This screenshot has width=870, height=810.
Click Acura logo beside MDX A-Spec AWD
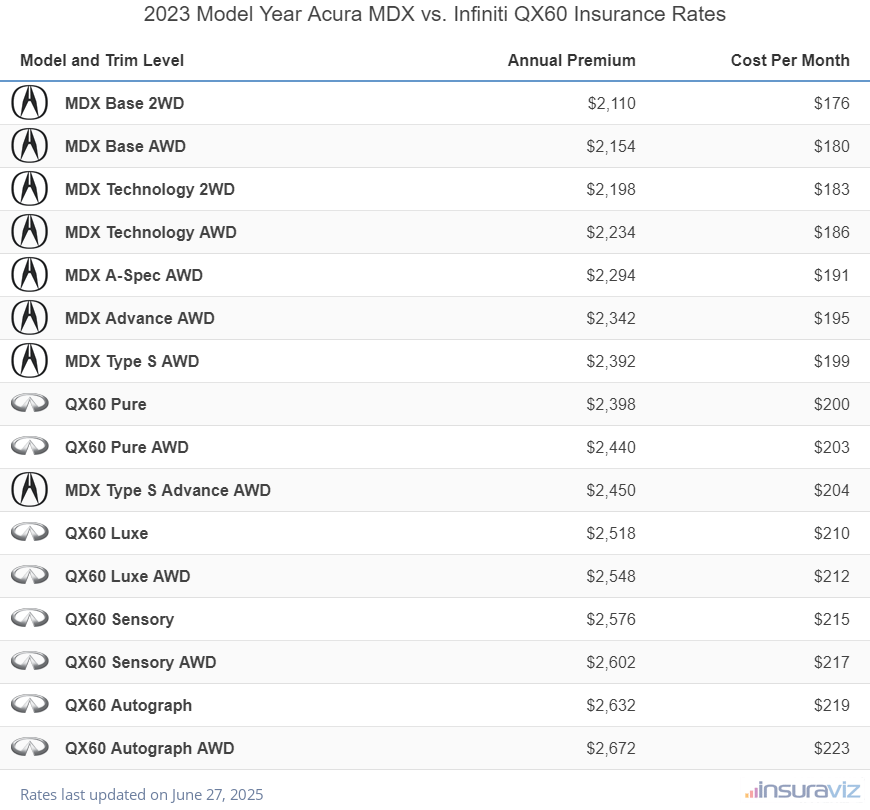pos(29,275)
